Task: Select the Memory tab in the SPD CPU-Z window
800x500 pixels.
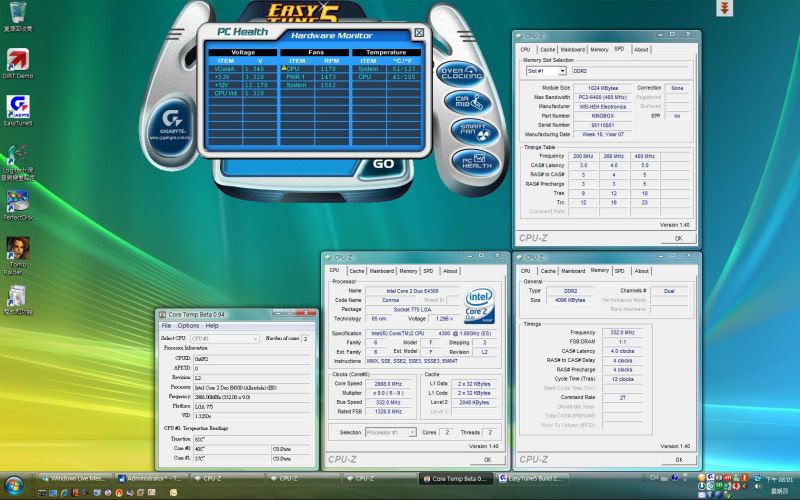Action: (x=599, y=49)
